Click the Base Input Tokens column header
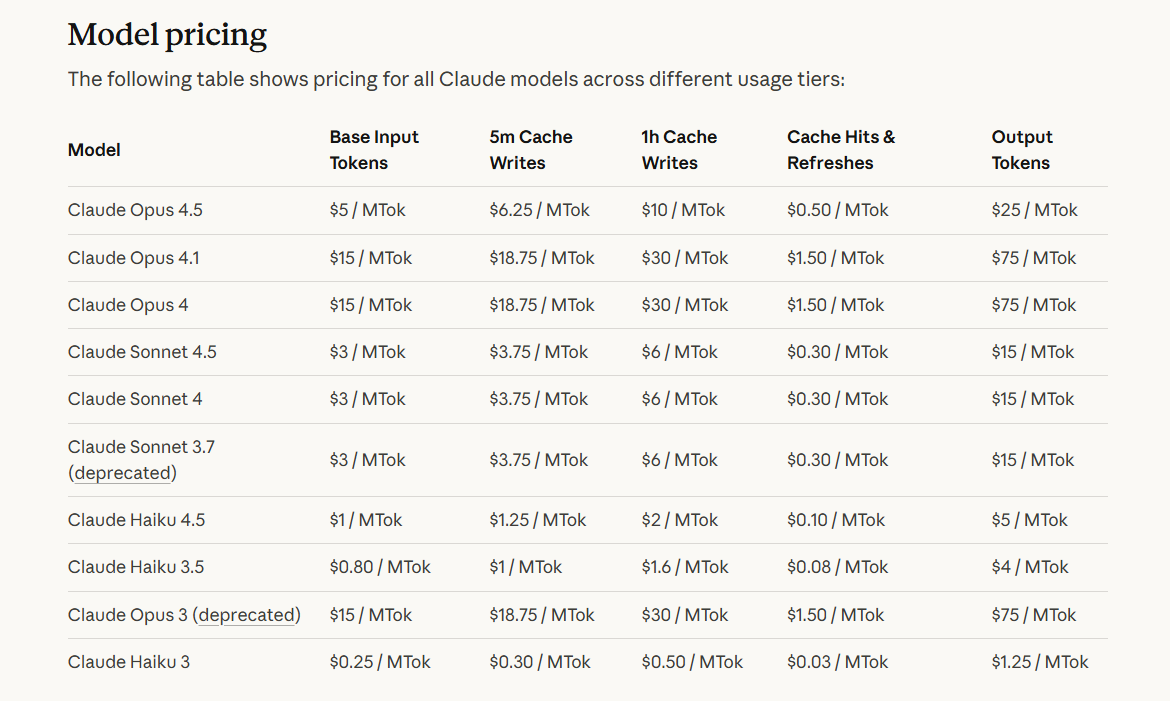Viewport: 1170px width, 701px height. pos(374,150)
